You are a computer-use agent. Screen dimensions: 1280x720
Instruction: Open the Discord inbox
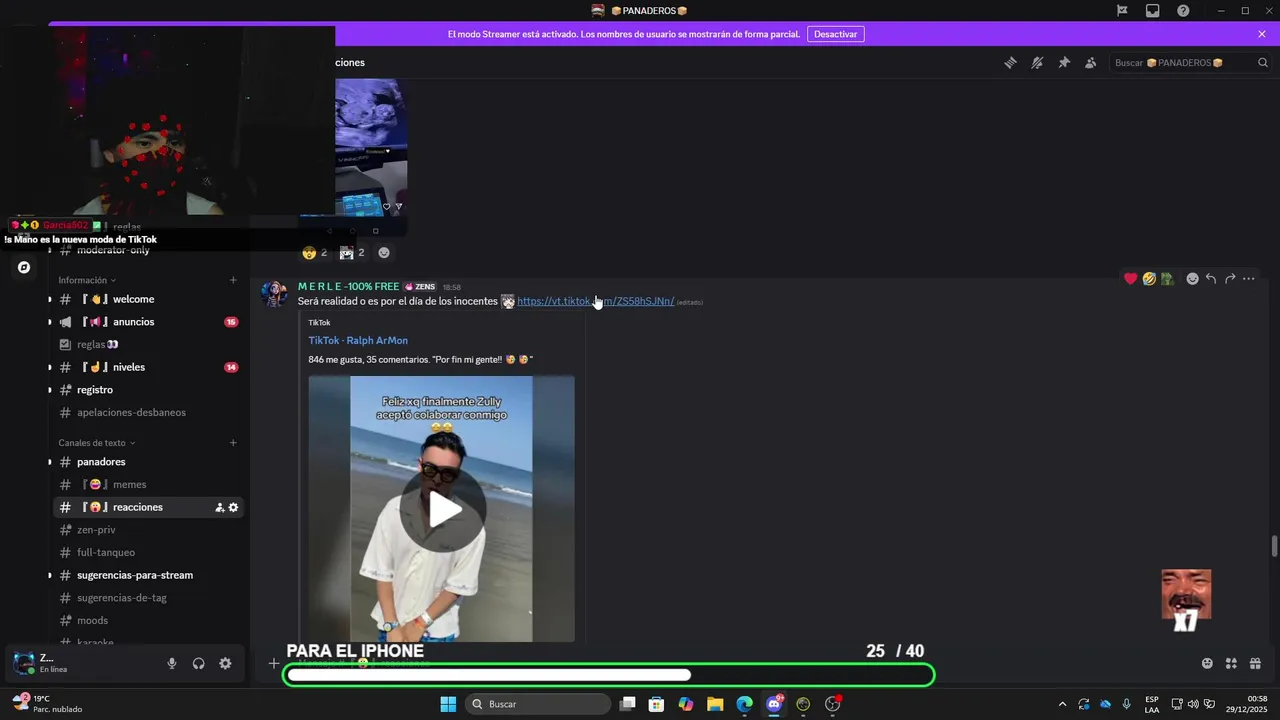click(1153, 10)
